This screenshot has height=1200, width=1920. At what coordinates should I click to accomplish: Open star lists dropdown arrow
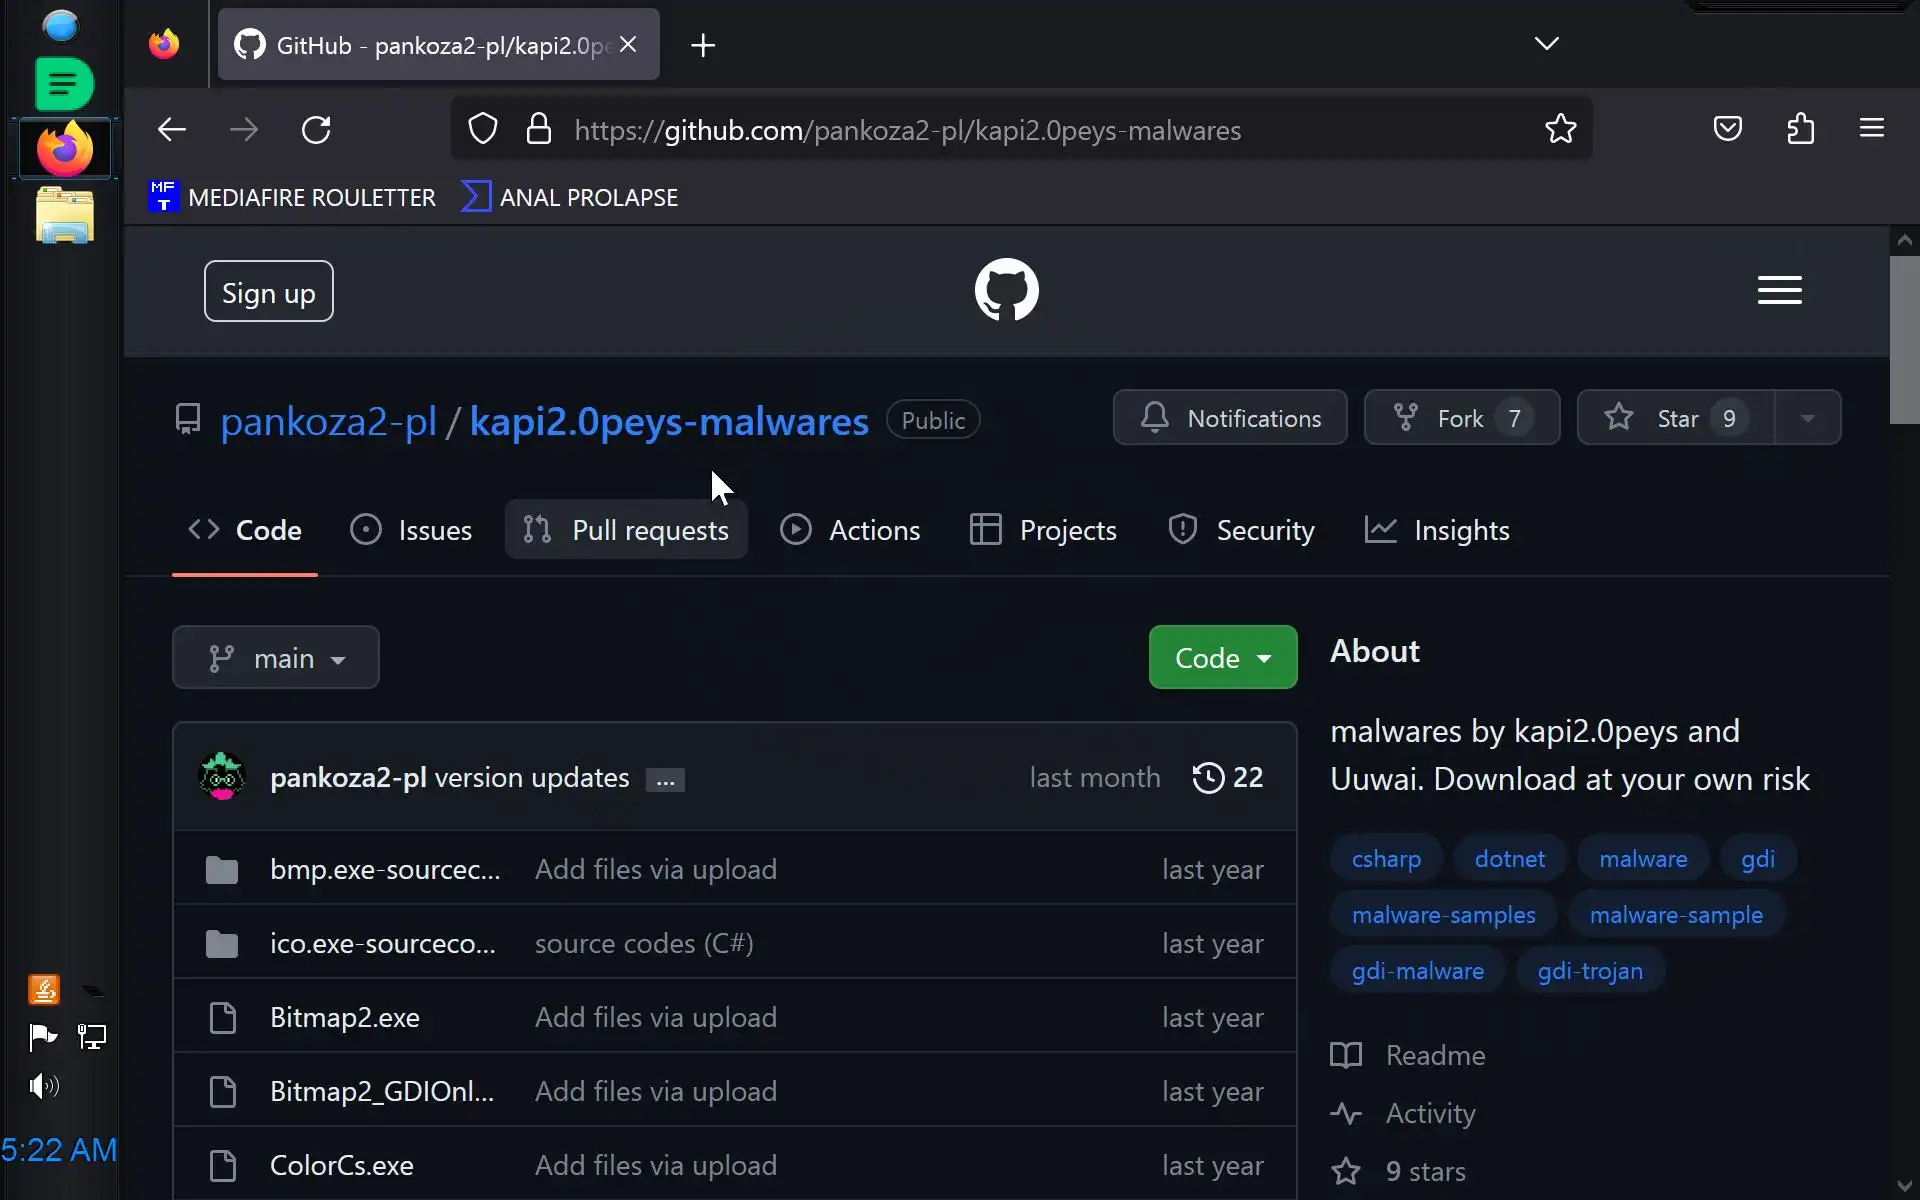[x=1807, y=418]
